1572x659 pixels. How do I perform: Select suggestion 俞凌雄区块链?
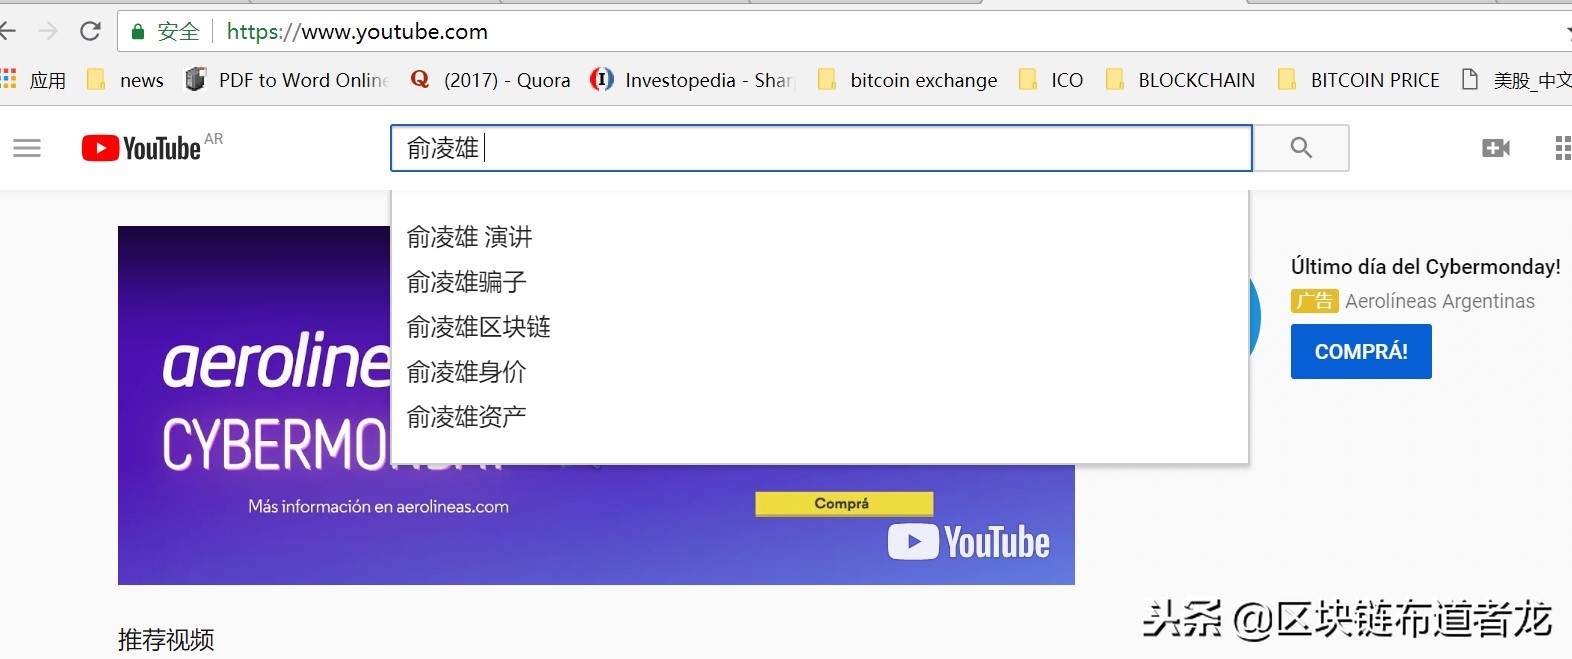click(x=820, y=327)
